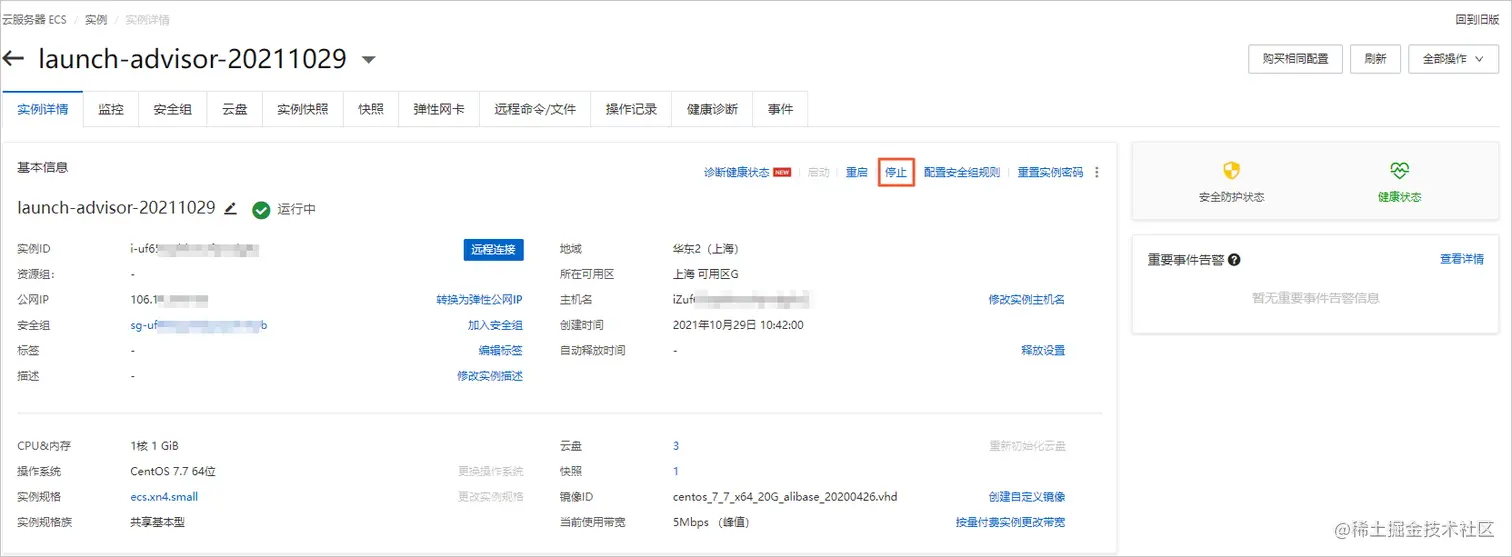Switch to the 实例详情 tab
This screenshot has height=557, width=1512.
point(43,110)
